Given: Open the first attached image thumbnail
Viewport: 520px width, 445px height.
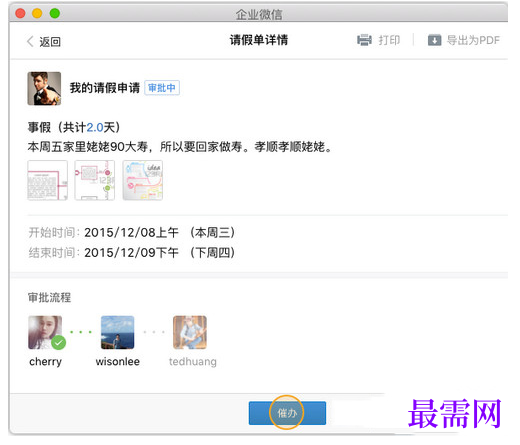Looking at the screenshot, I should click(x=48, y=180).
